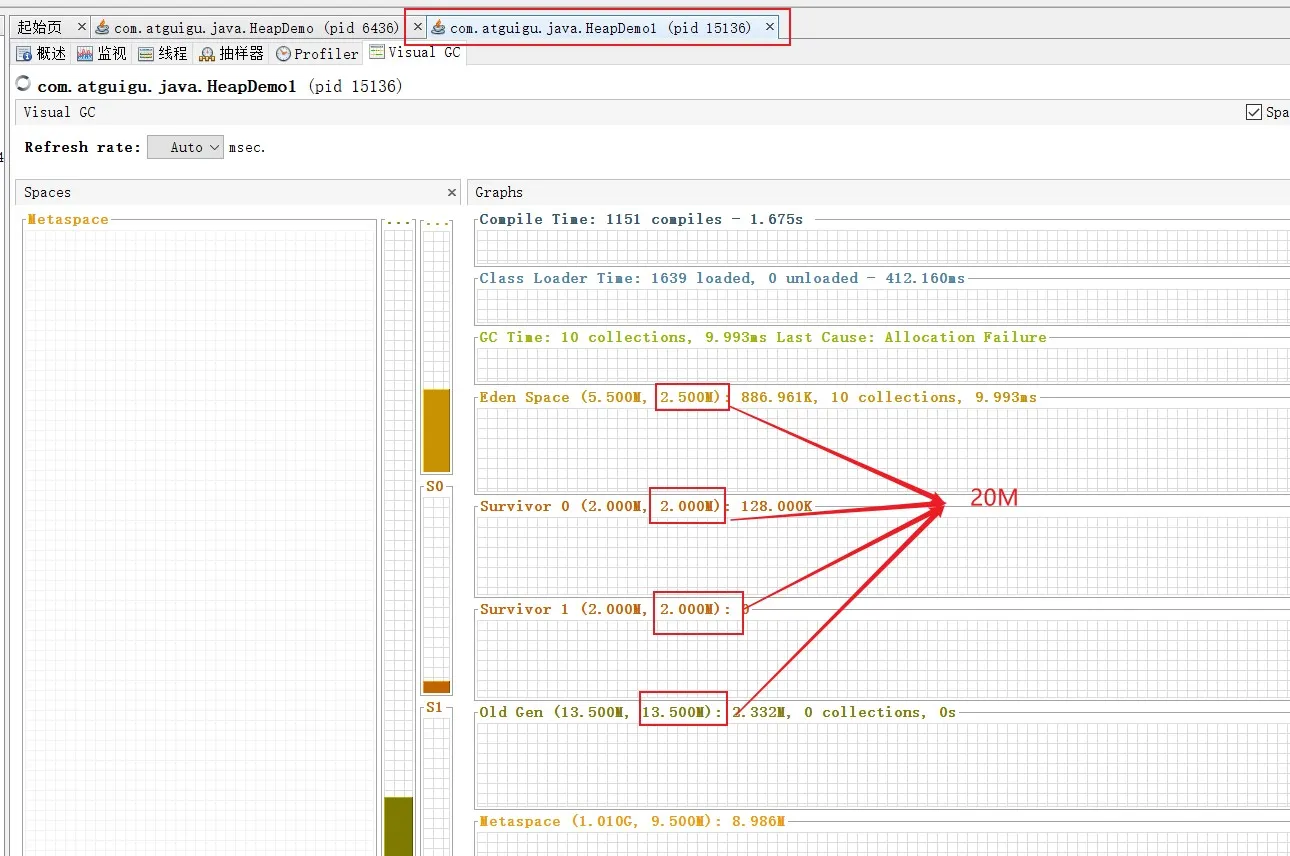The height and width of the screenshot is (856, 1290).
Task: Open the Refresh rate Auto dropdown
Action: click(185, 147)
